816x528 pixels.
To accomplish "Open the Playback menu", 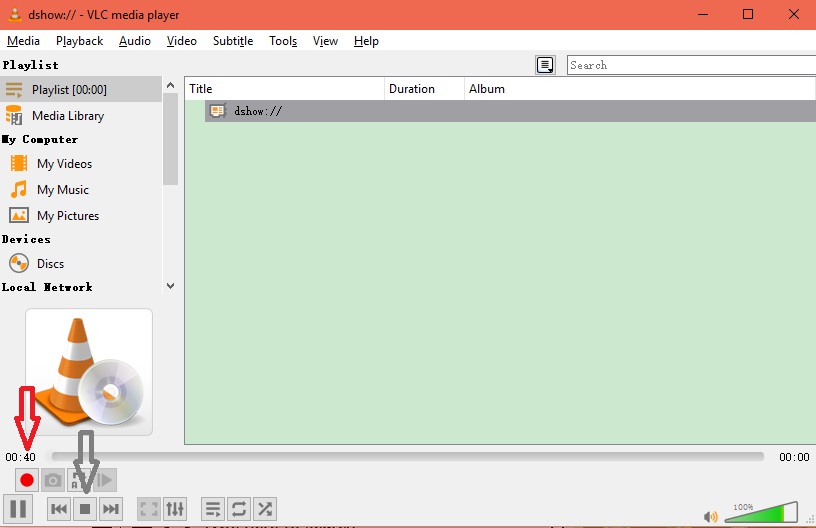I will (80, 41).
